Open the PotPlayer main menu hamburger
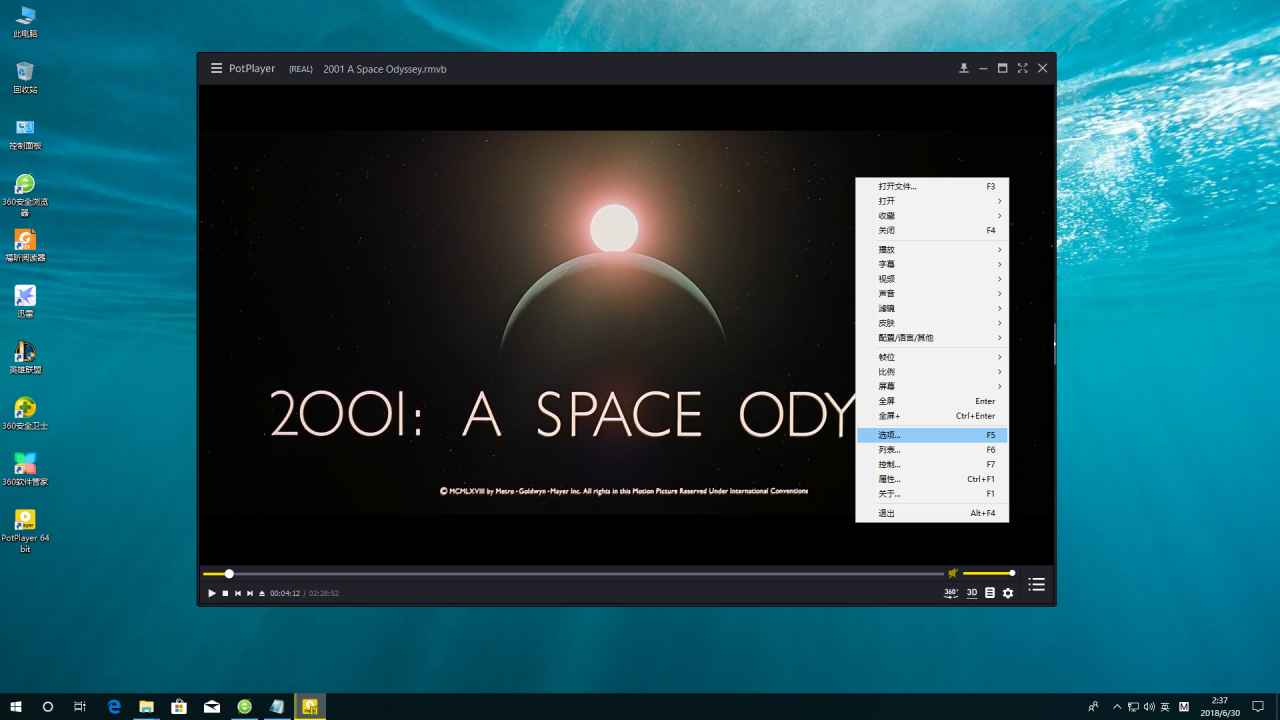The height and width of the screenshot is (720, 1280). tap(216, 69)
